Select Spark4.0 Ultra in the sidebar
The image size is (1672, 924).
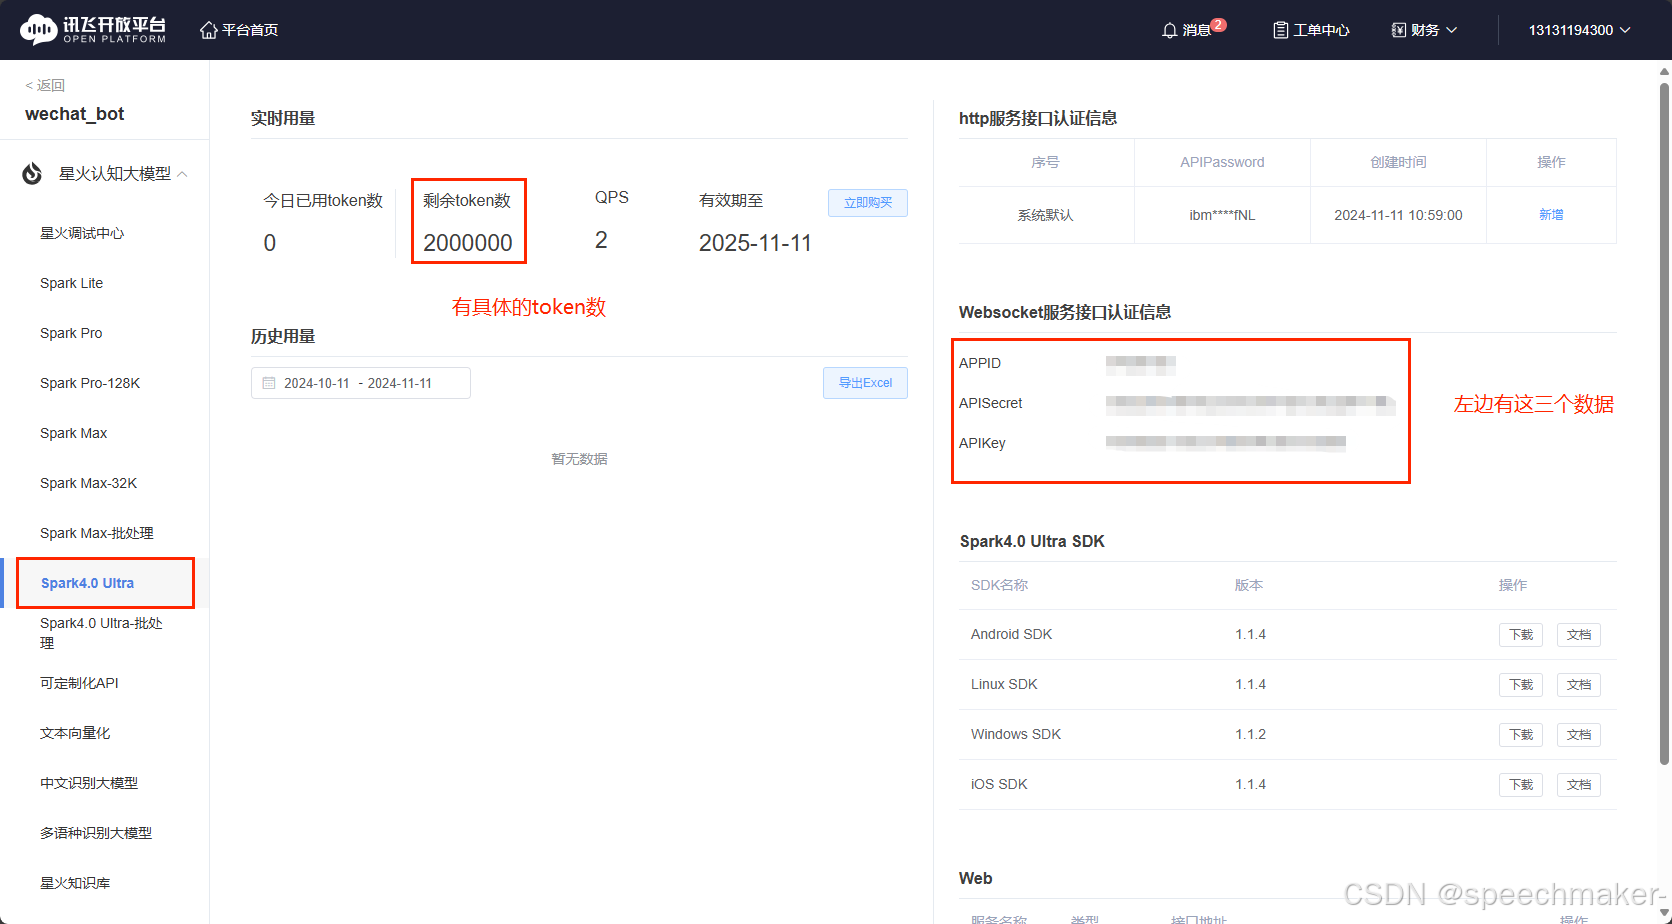[87, 583]
